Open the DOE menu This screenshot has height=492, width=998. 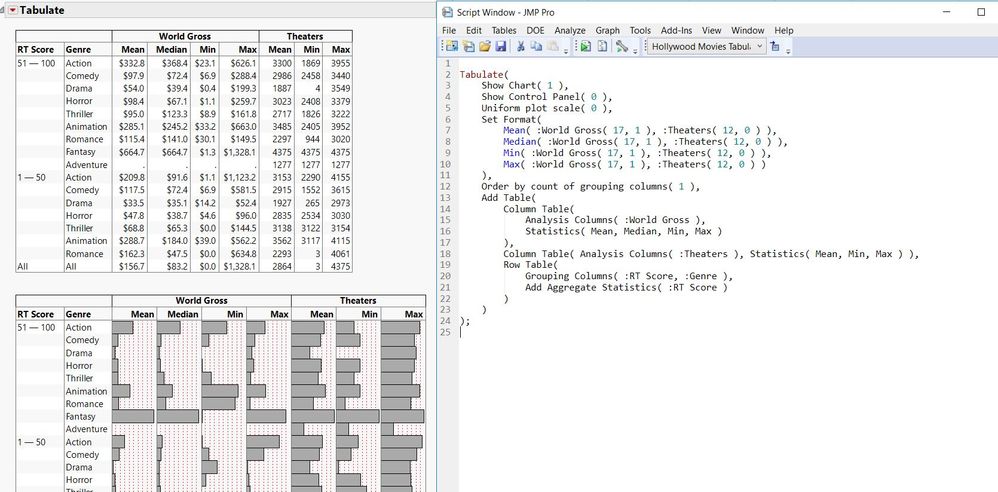[x=535, y=30]
